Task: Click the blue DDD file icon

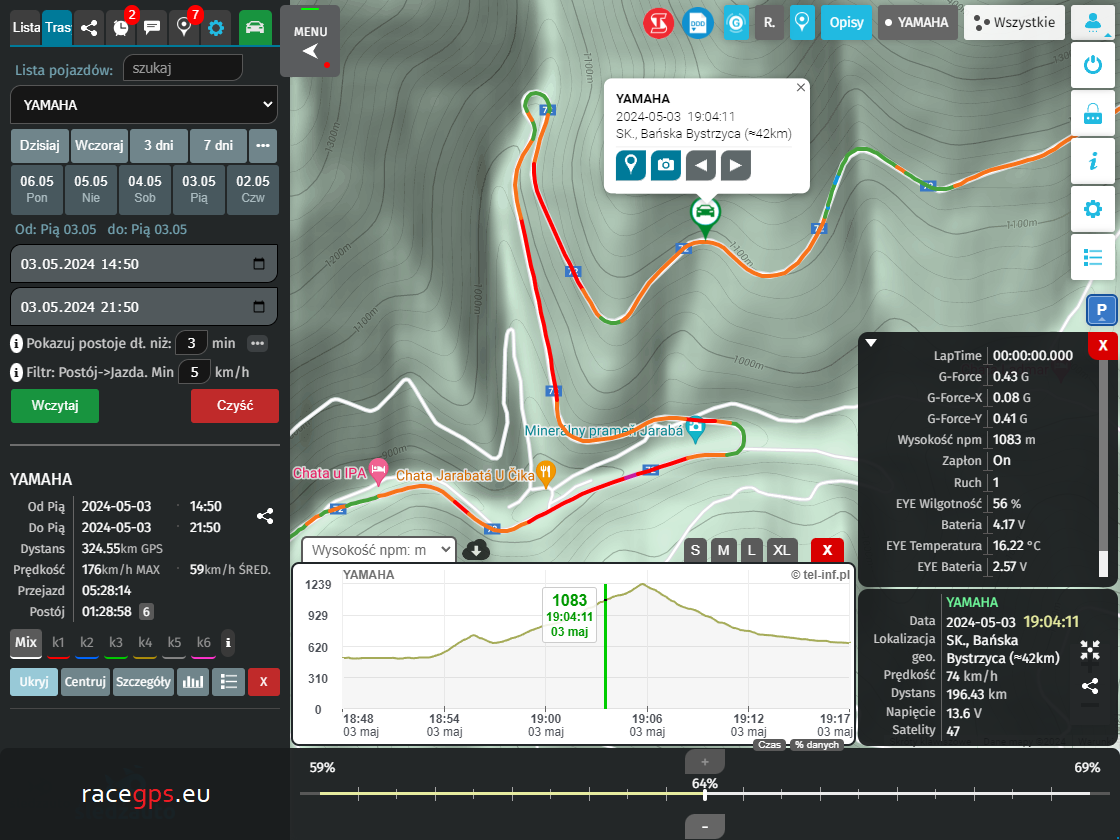Action: point(696,23)
